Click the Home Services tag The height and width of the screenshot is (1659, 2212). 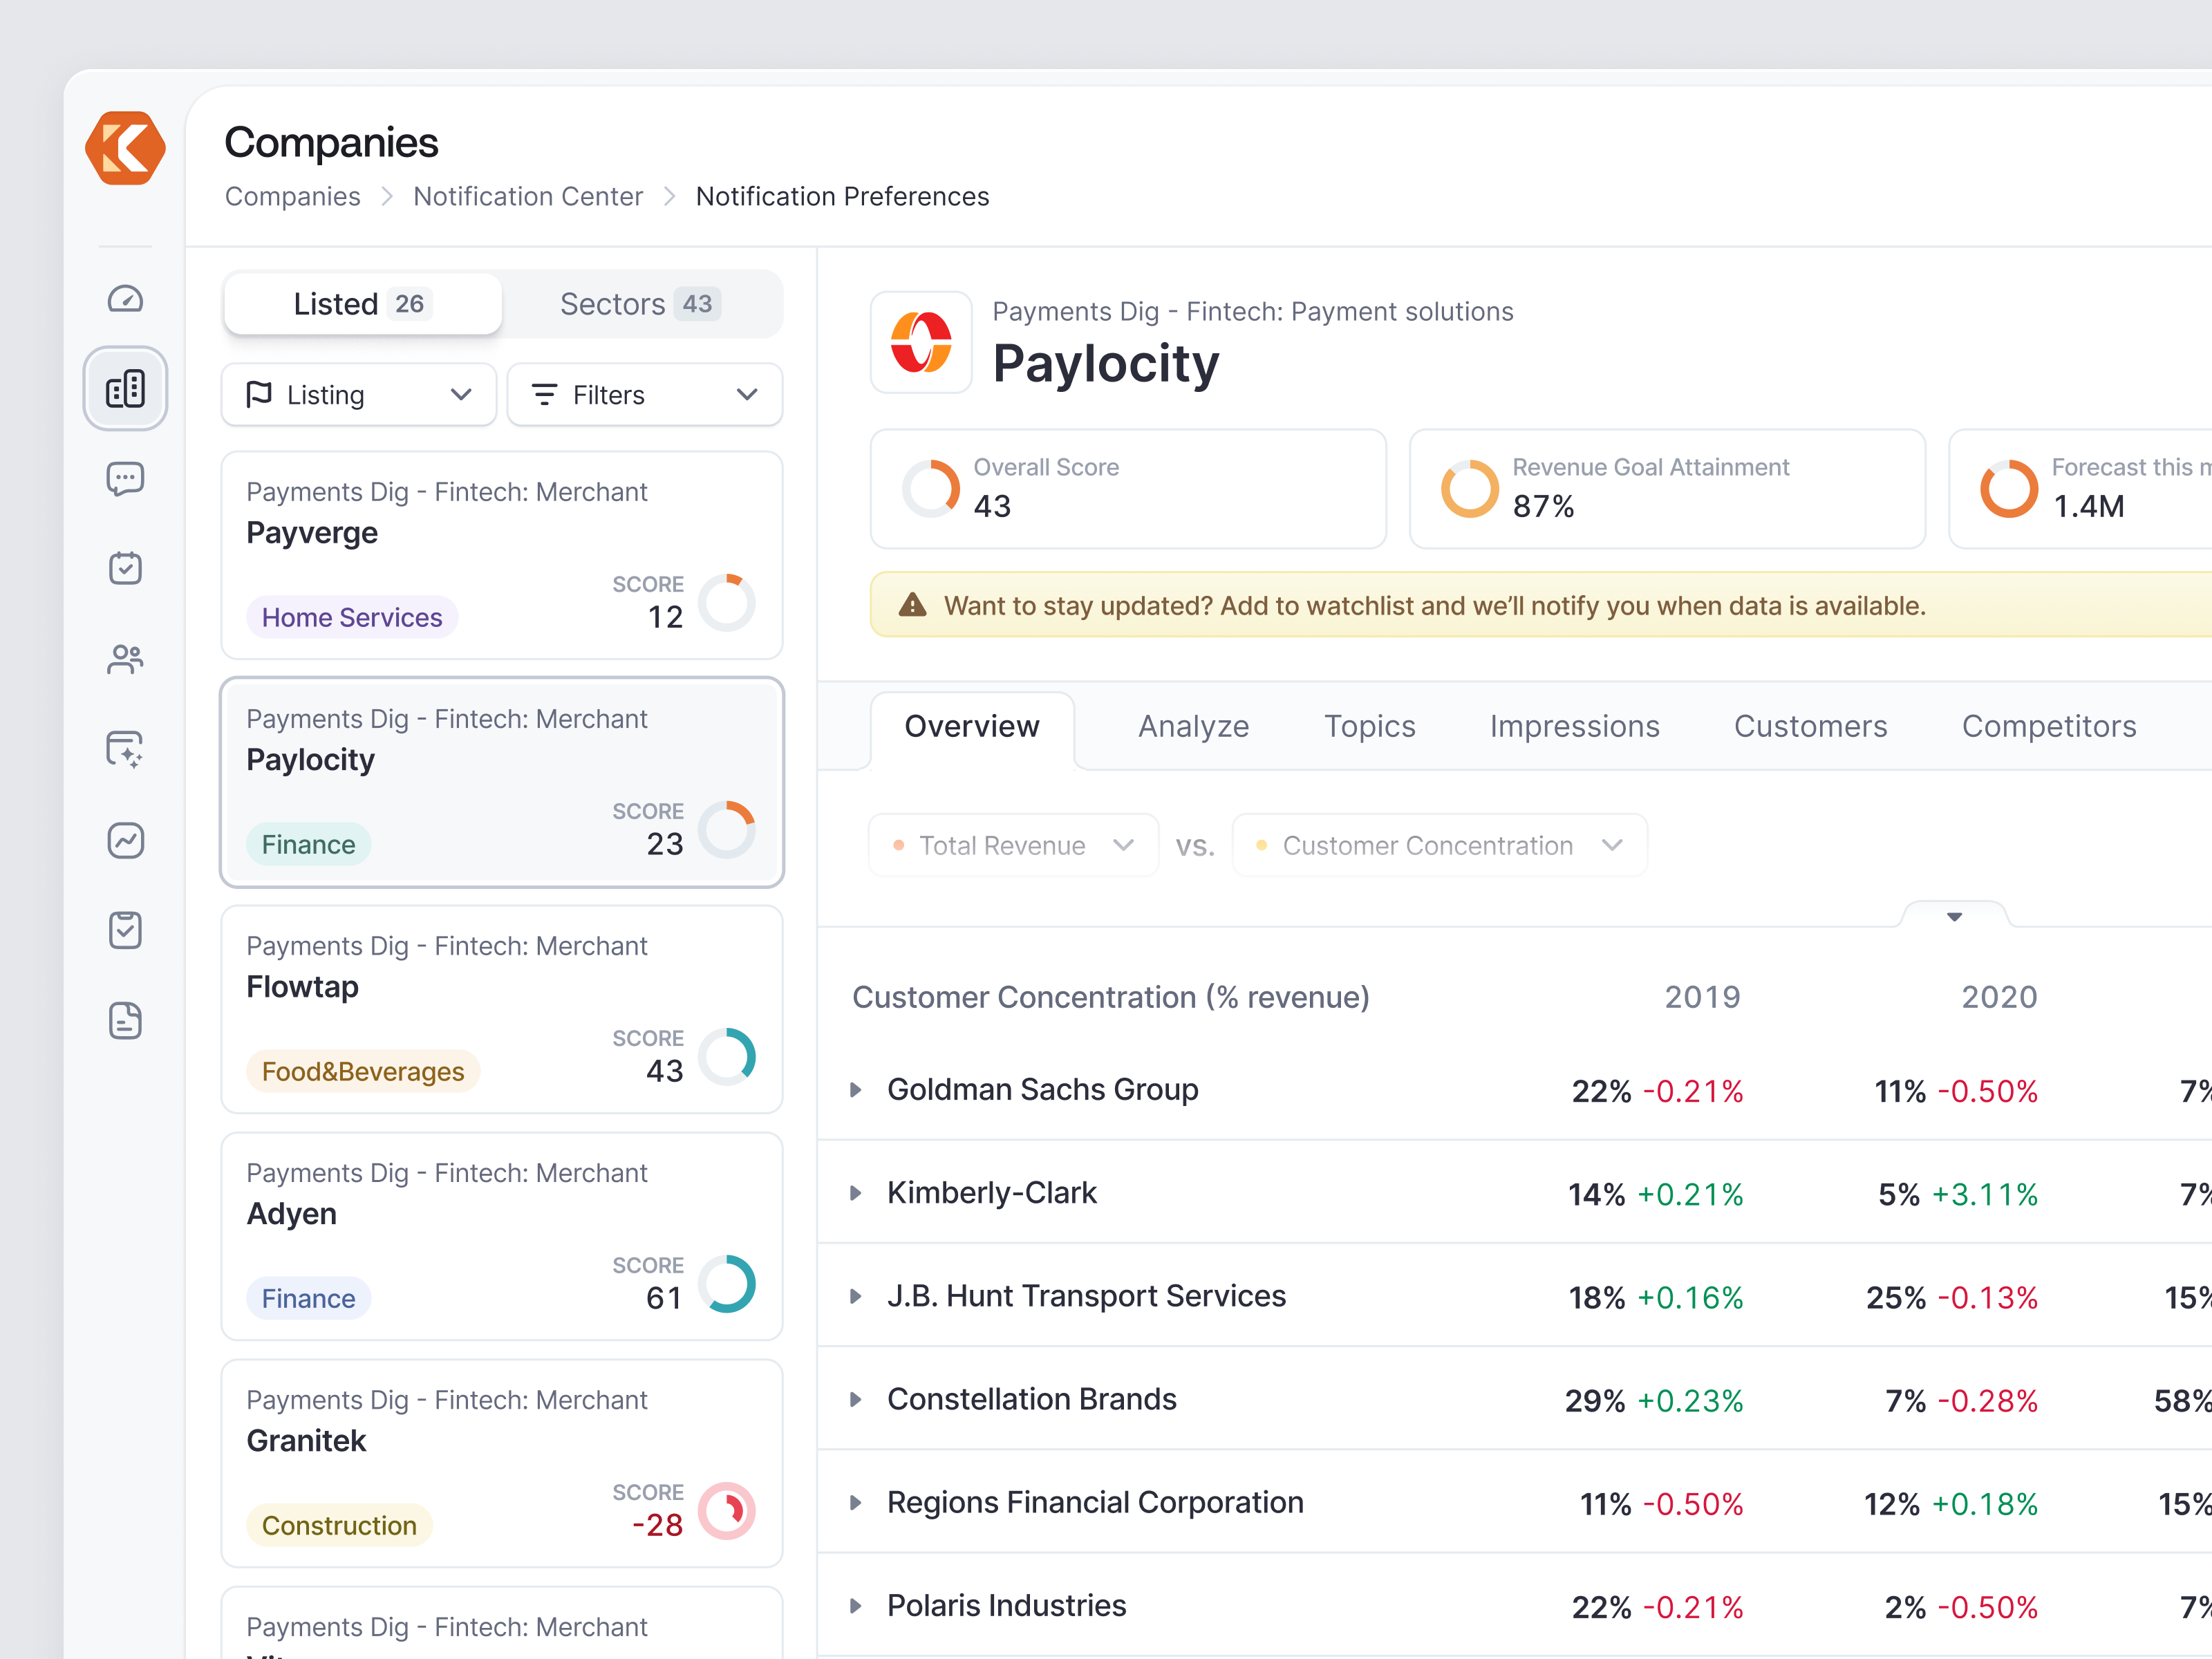coord(352,617)
